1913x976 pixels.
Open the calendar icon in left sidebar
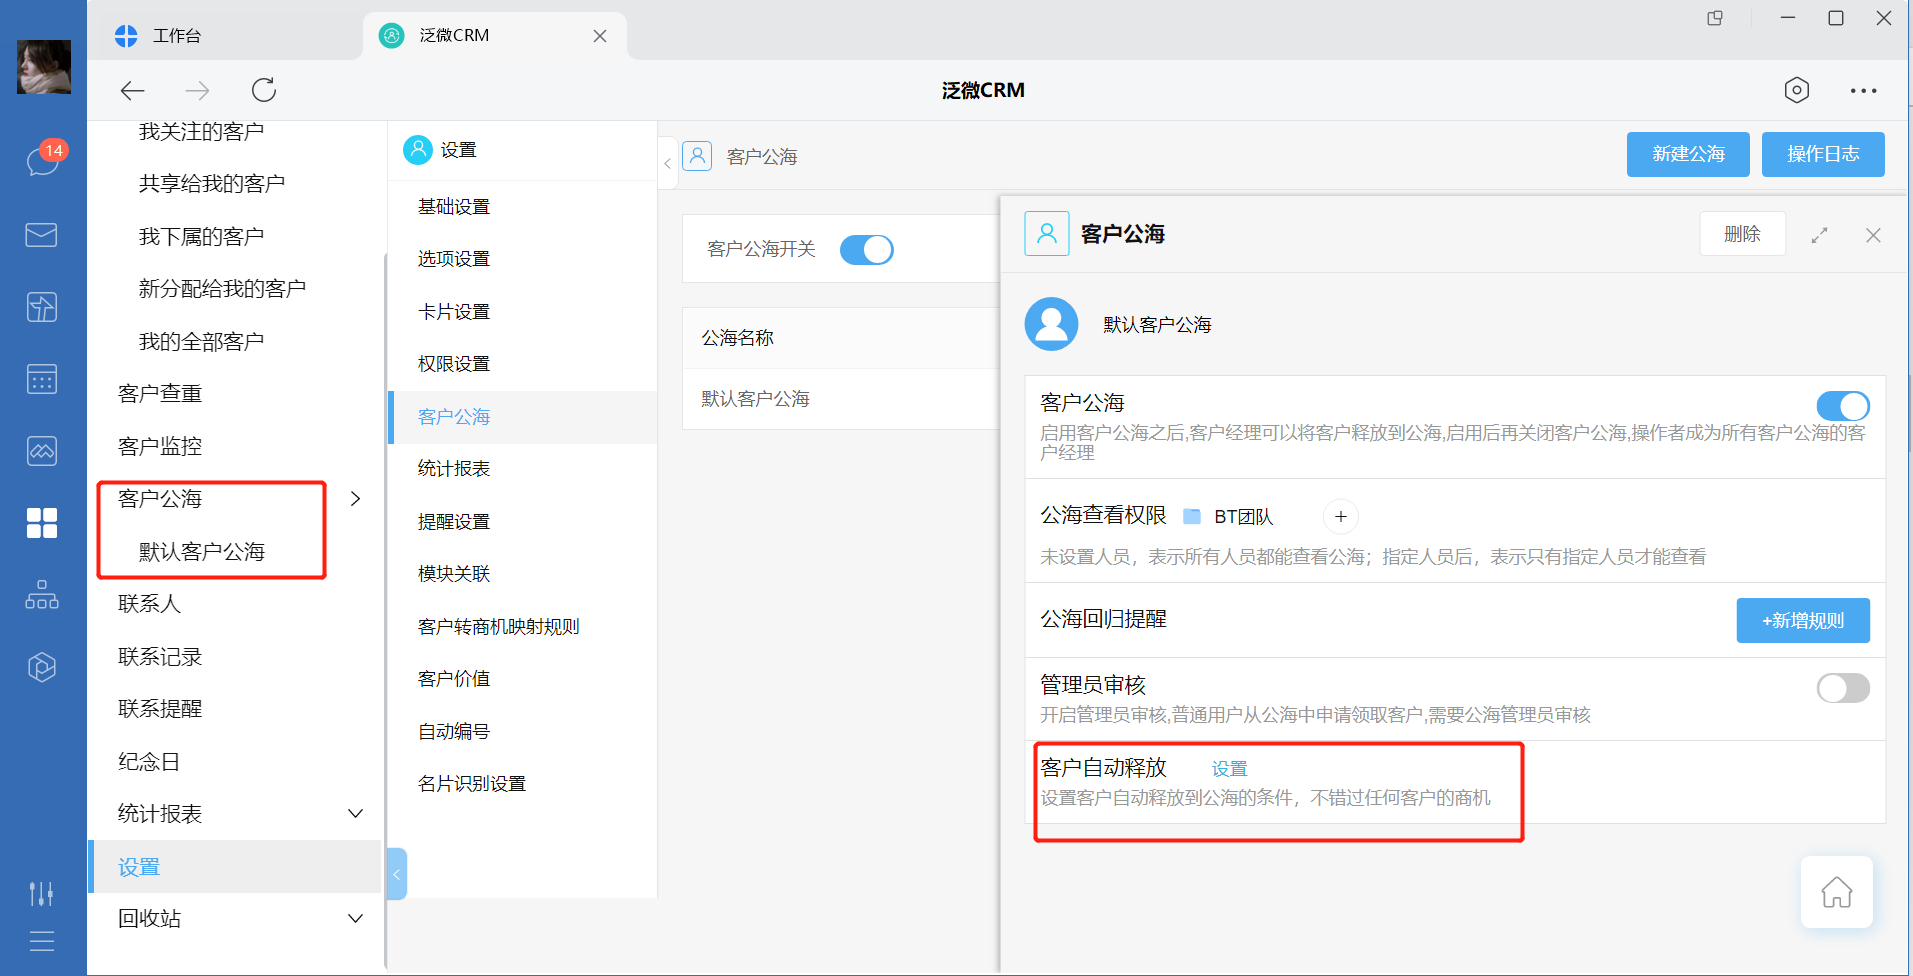(41, 379)
